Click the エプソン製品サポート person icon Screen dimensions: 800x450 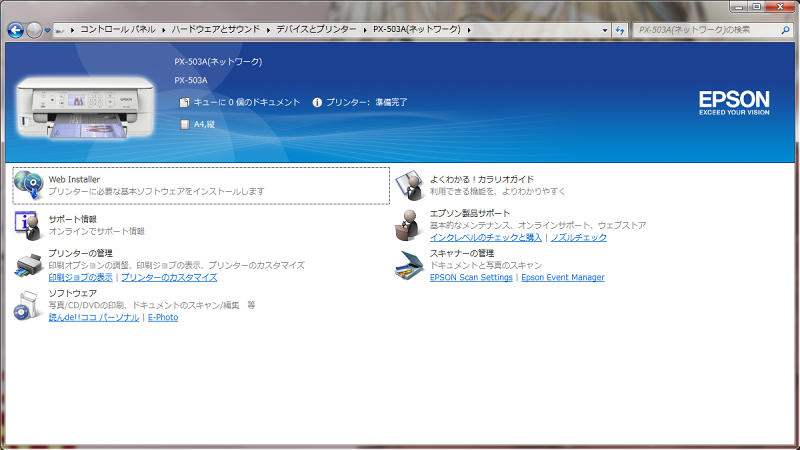pos(410,224)
